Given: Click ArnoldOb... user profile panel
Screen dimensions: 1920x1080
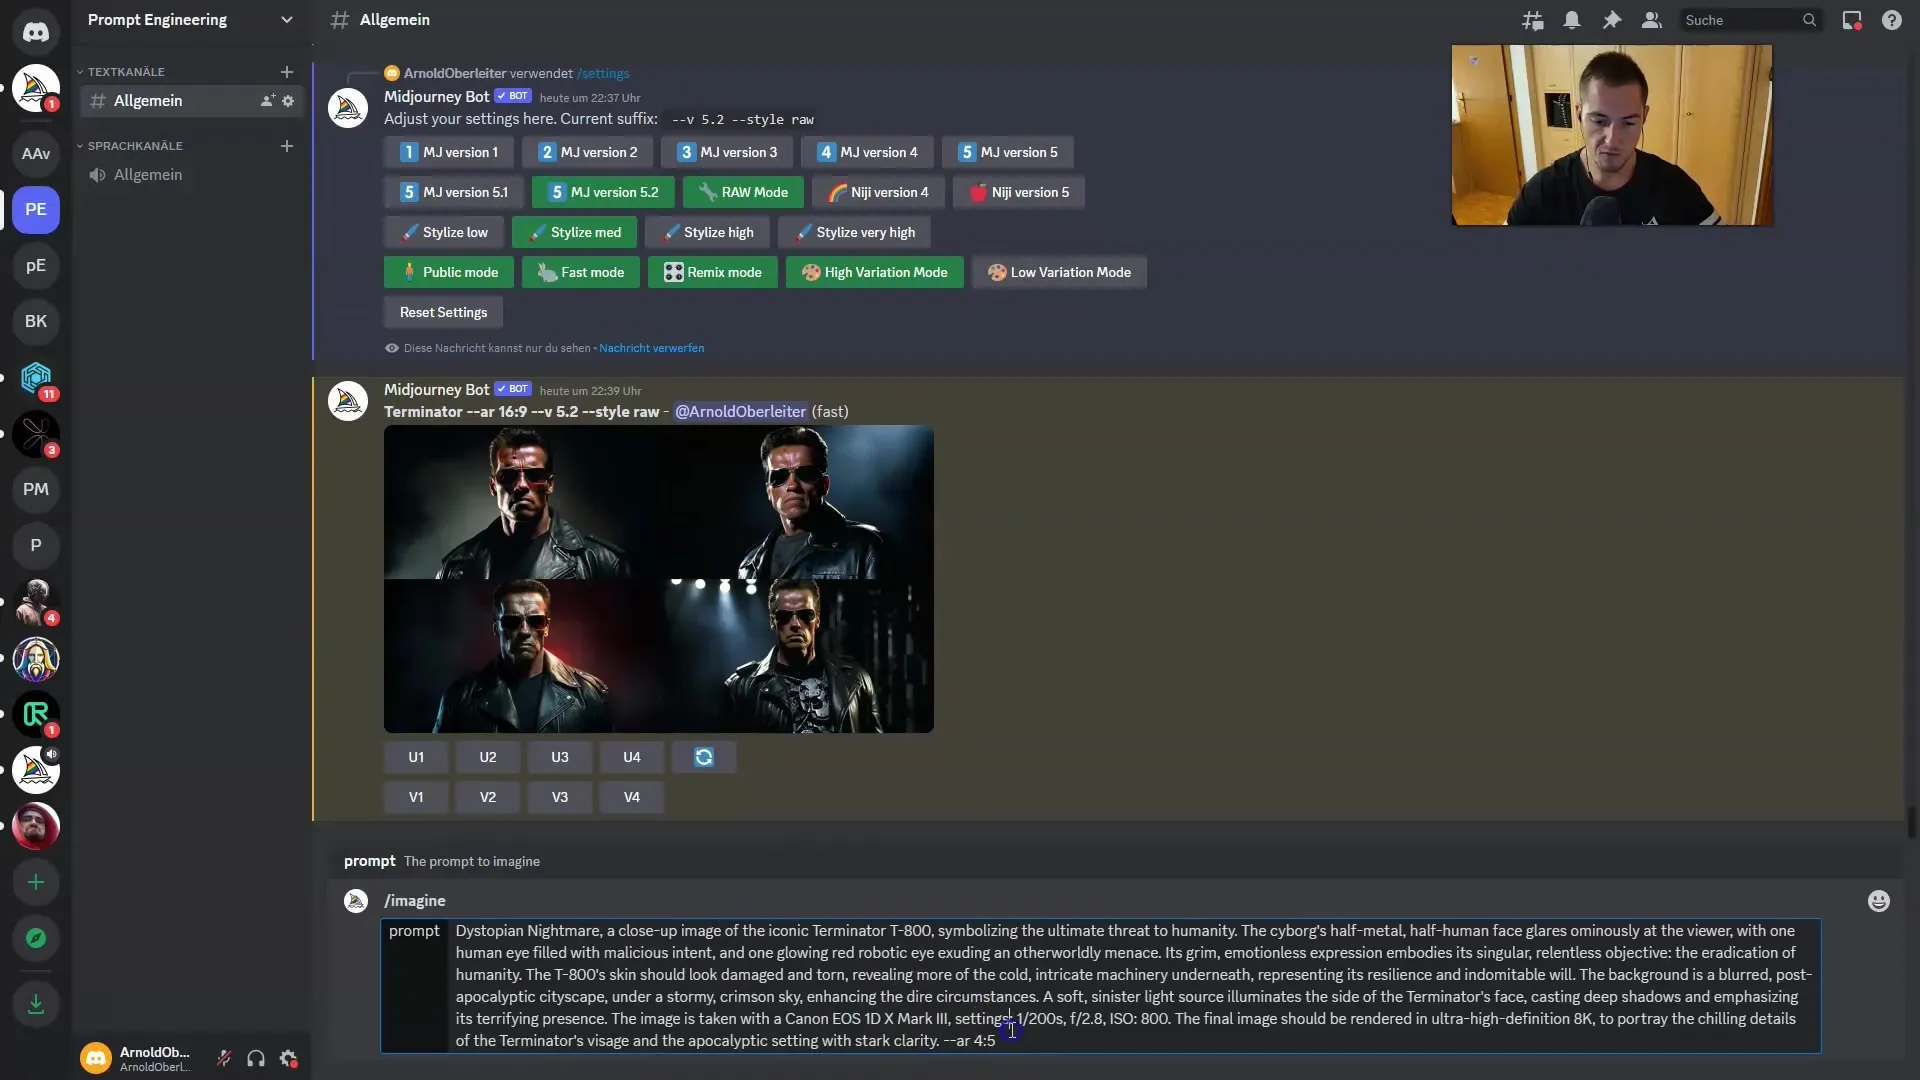Looking at the screenshot, I should tap(140, 1058).
